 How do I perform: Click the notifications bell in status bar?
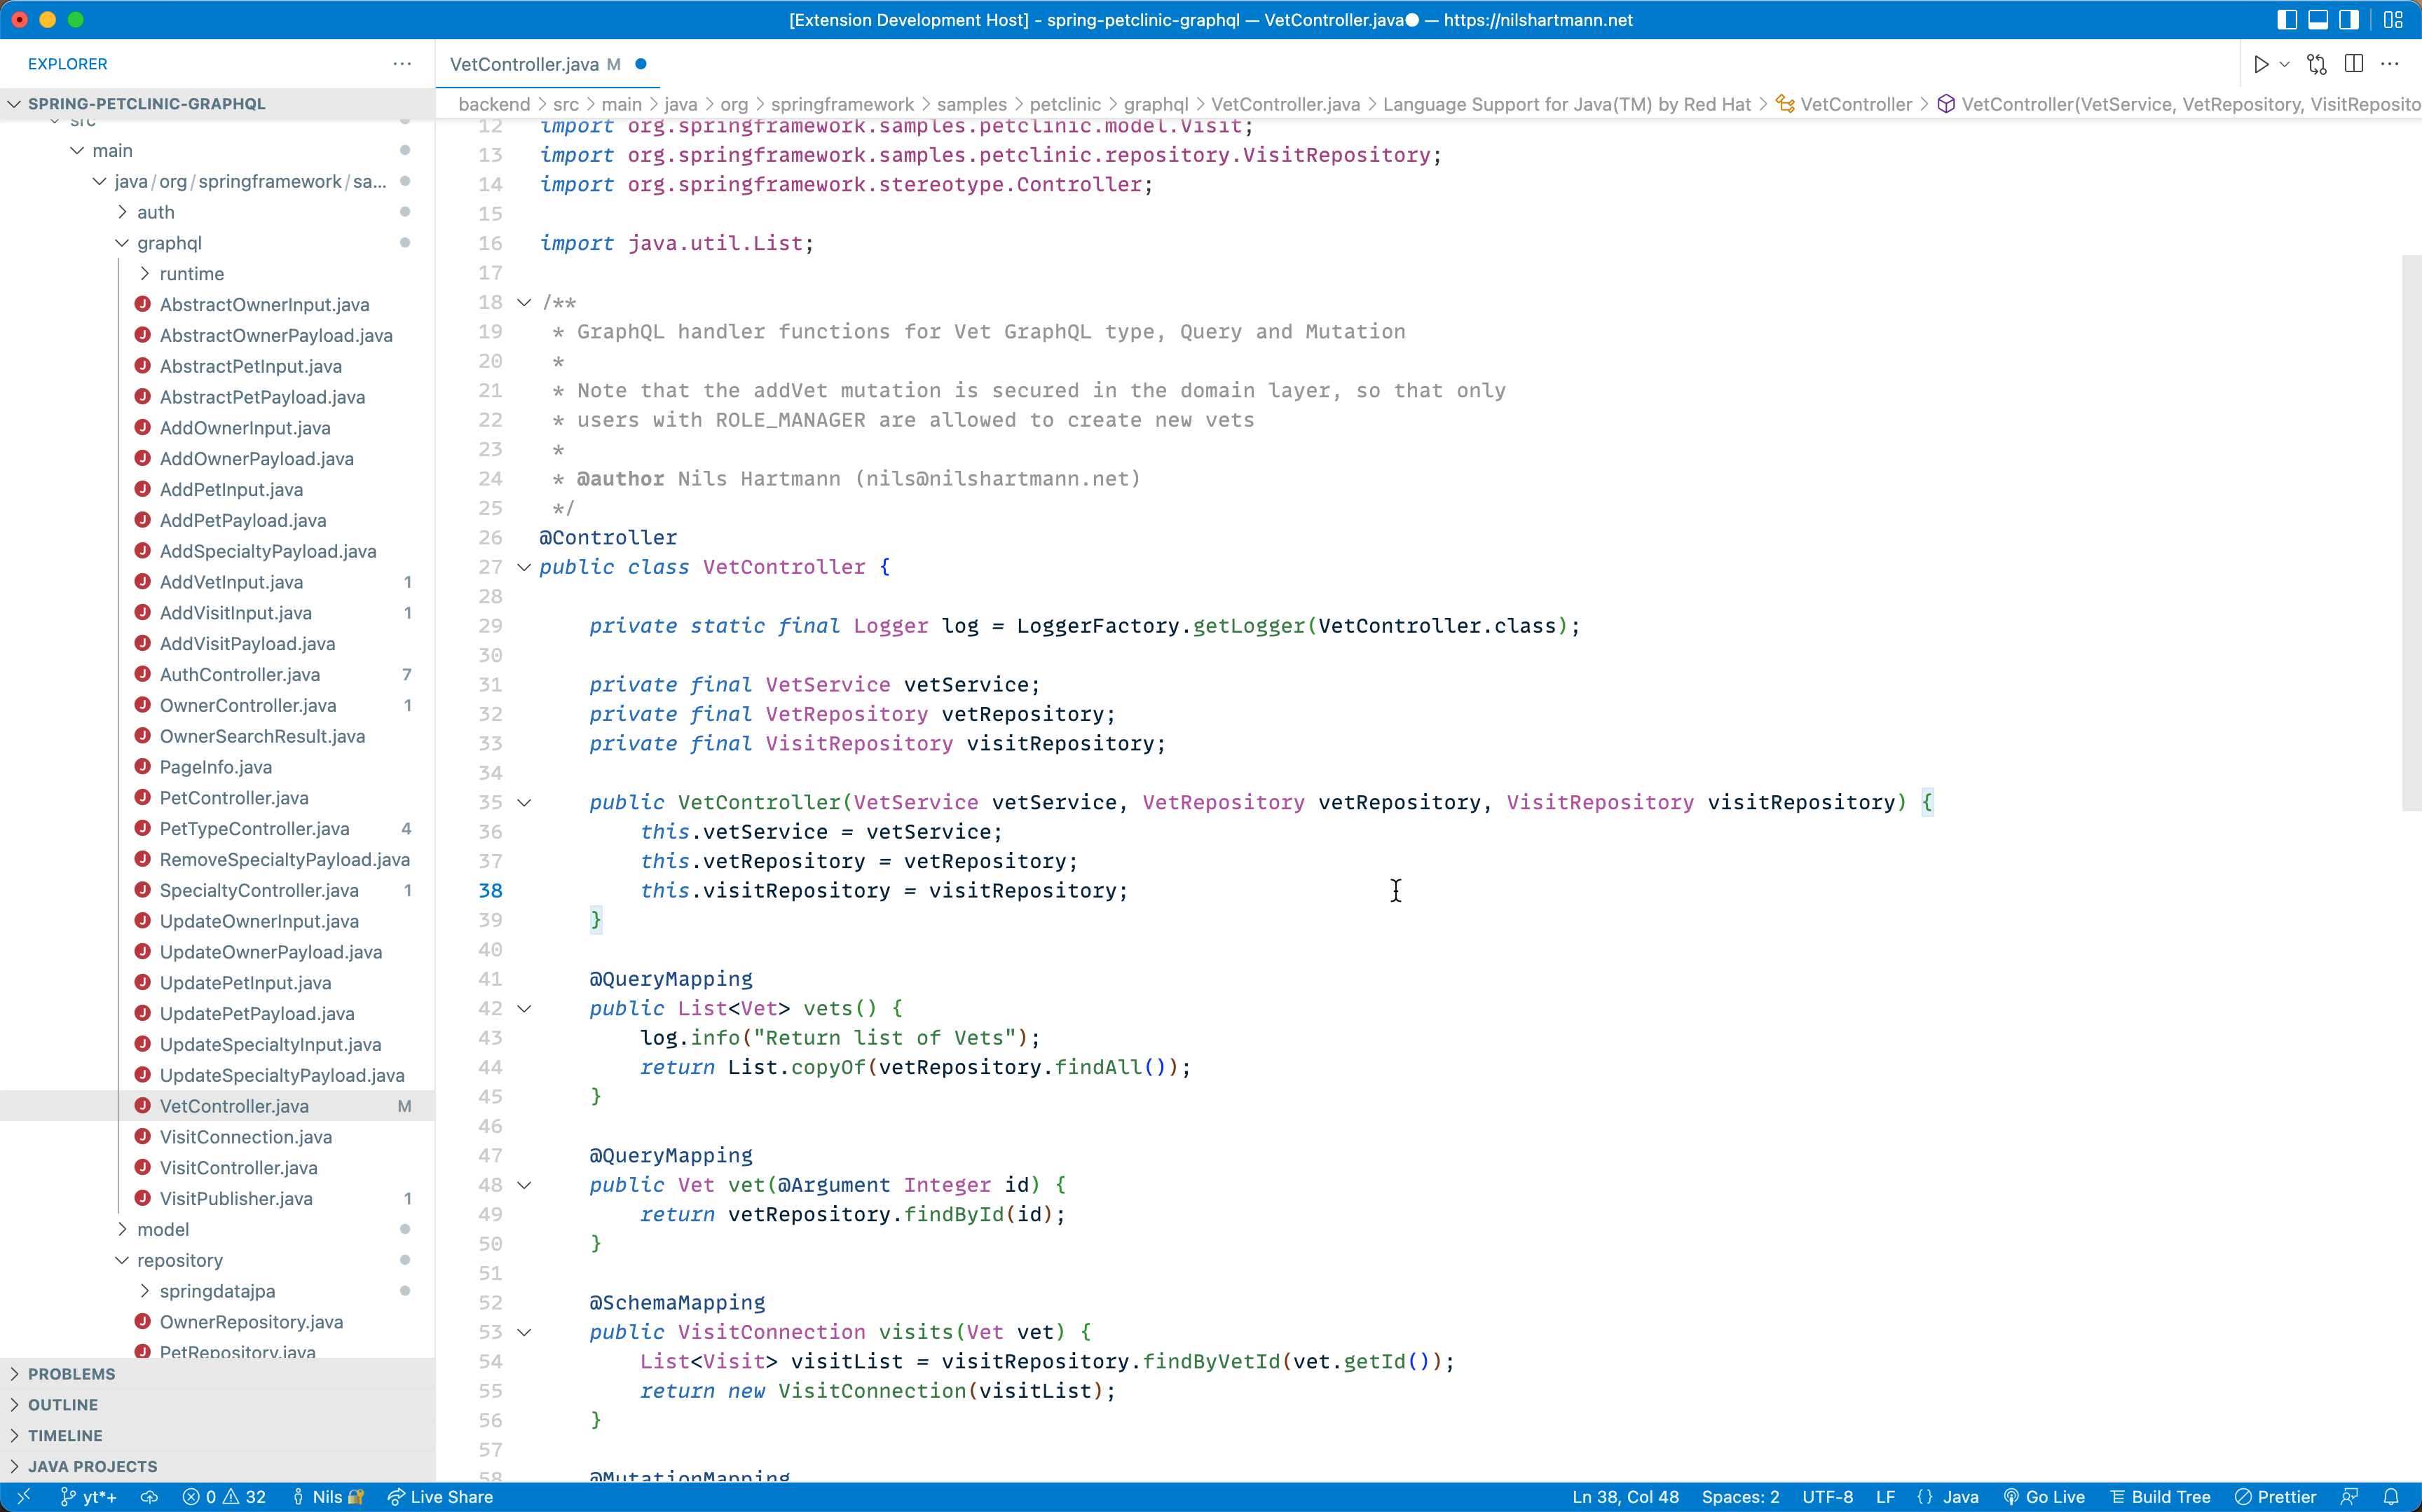point(2391,1497)
